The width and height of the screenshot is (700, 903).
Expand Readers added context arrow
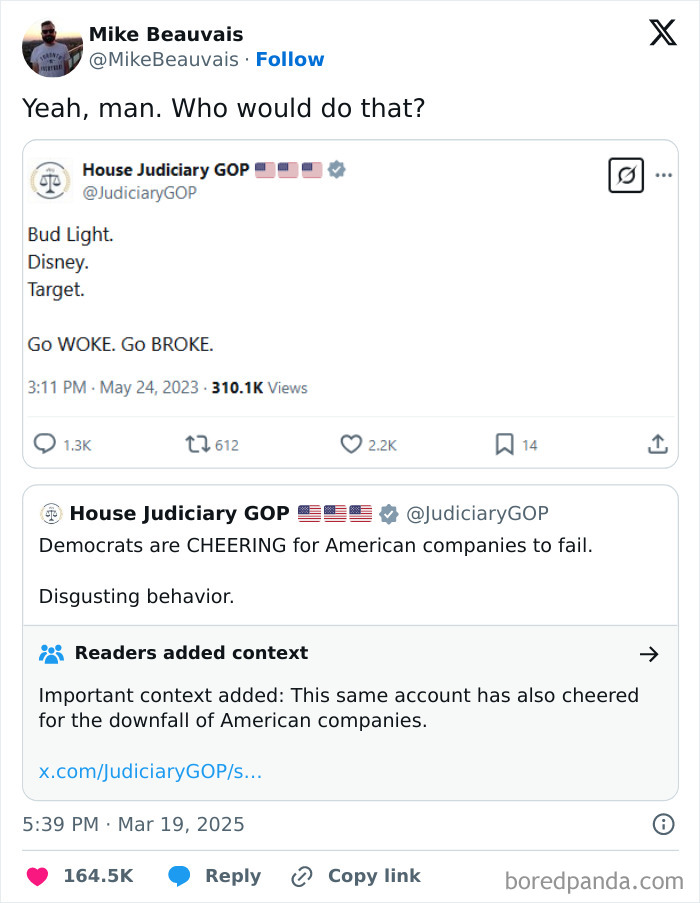(649, 654)
